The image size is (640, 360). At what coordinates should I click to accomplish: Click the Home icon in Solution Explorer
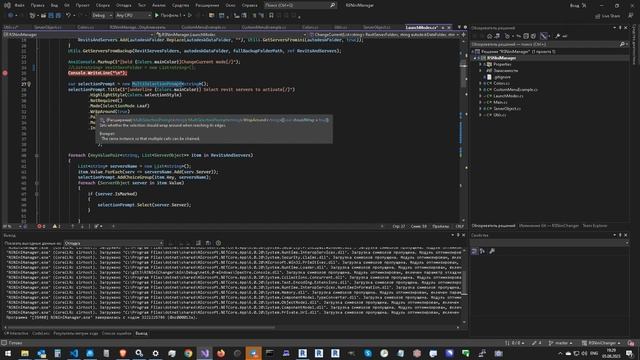[489, 36]
